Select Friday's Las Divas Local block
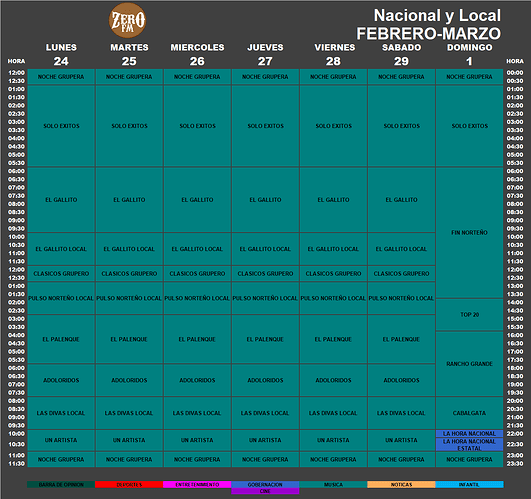The width and height of the screenshot is (531, 499). click(333, 413)
